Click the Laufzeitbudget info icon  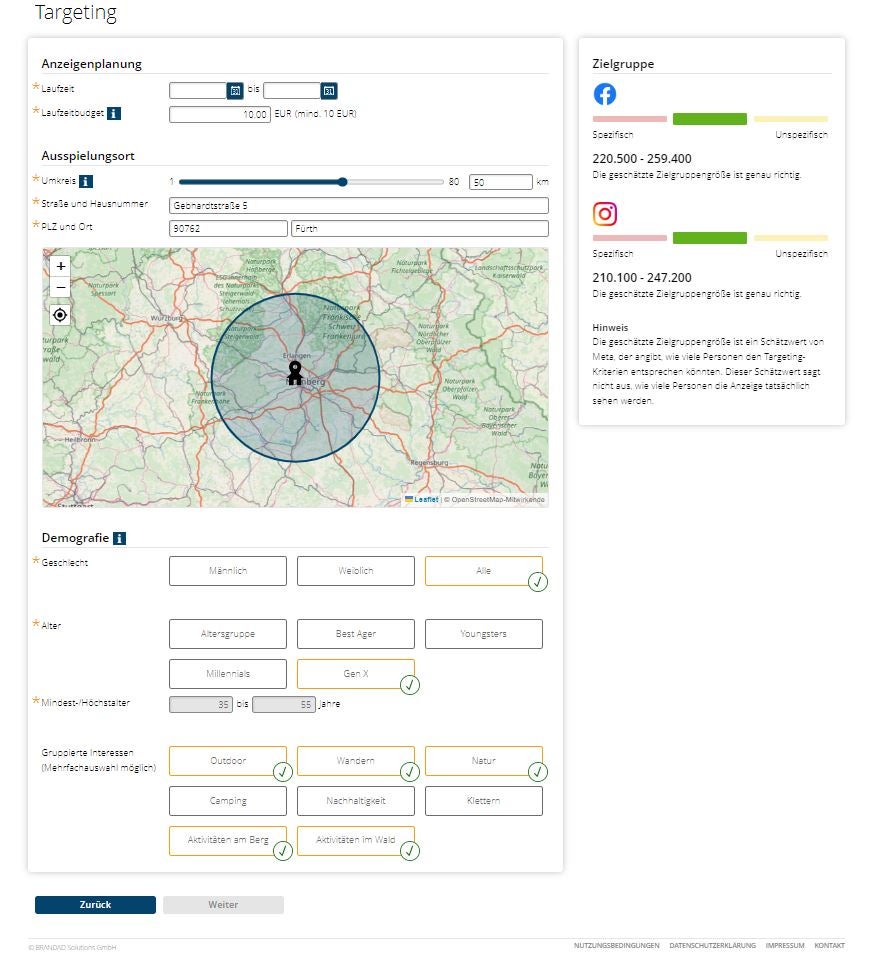coord(114,114)
